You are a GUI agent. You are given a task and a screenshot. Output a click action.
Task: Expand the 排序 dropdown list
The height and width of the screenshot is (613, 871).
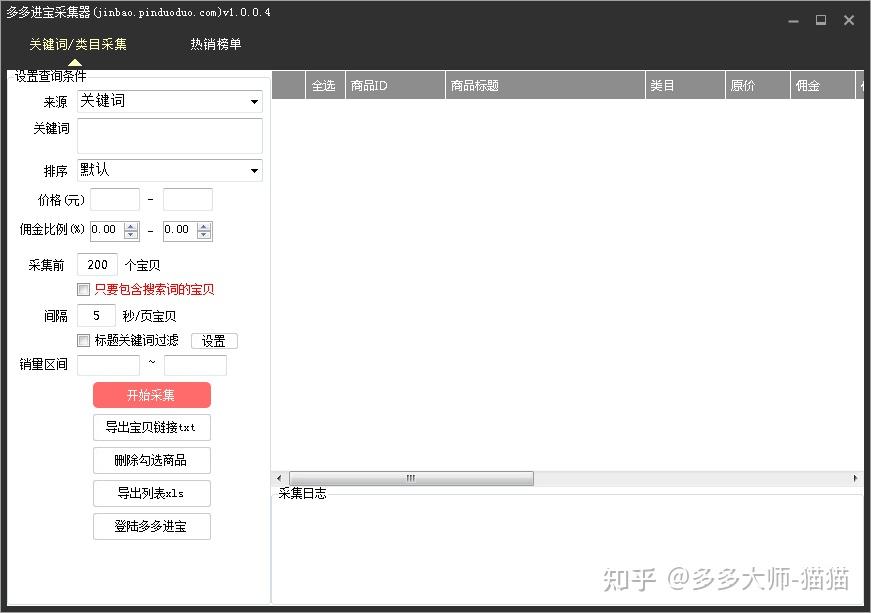tap(170, 170)
